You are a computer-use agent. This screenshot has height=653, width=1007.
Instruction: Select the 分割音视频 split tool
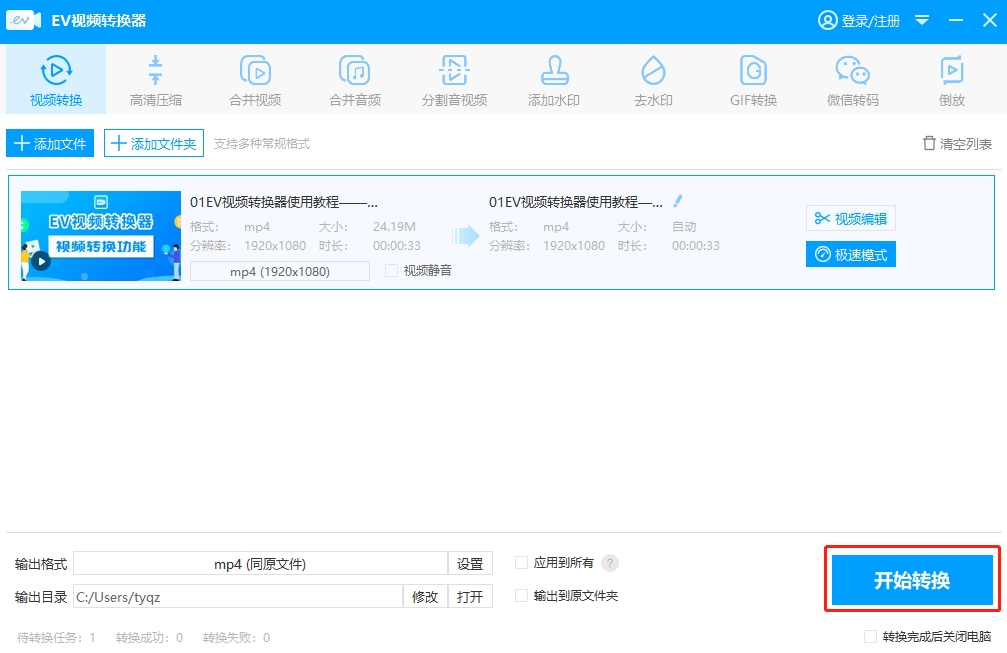click(x=454, y=78)
